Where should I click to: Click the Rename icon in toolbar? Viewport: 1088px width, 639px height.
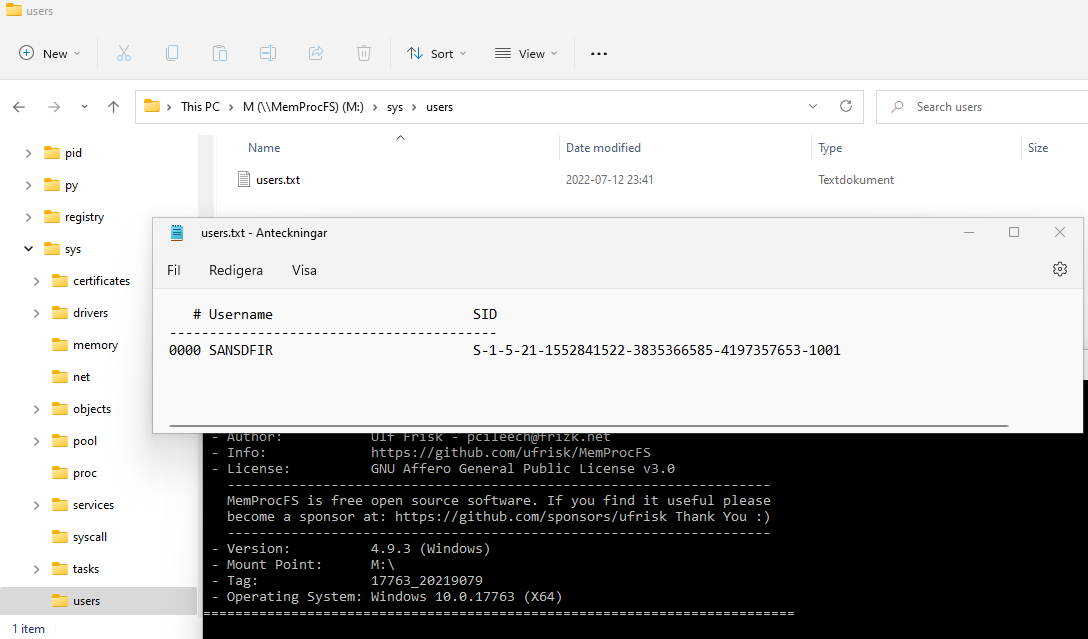click(x=268, y=54)
